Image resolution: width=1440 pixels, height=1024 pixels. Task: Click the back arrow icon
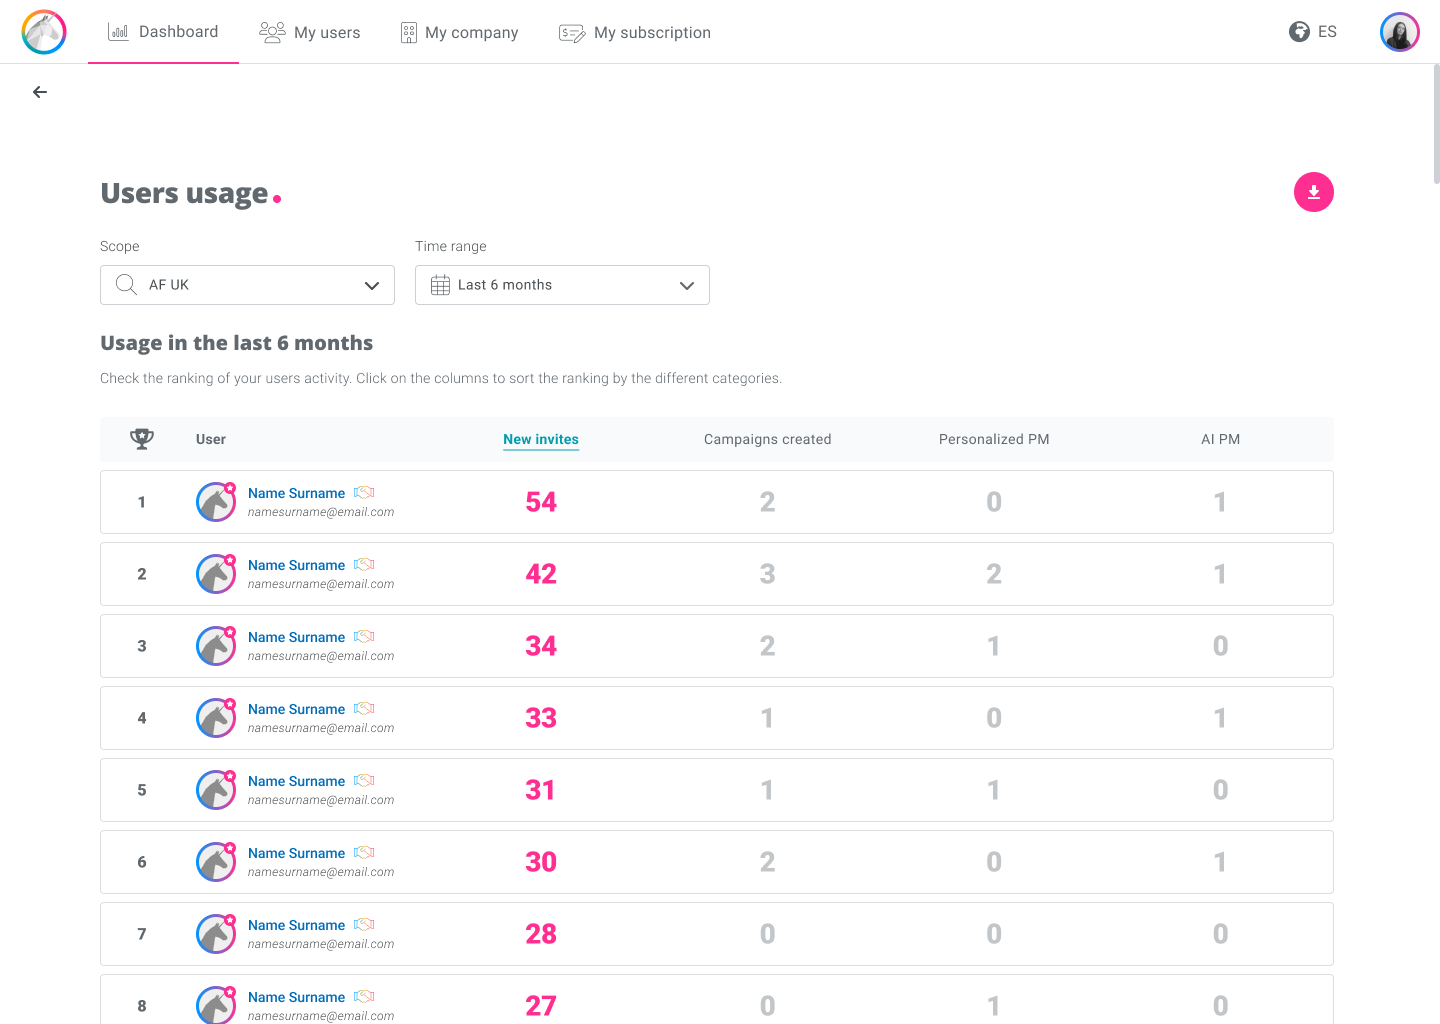pos(40,92)
